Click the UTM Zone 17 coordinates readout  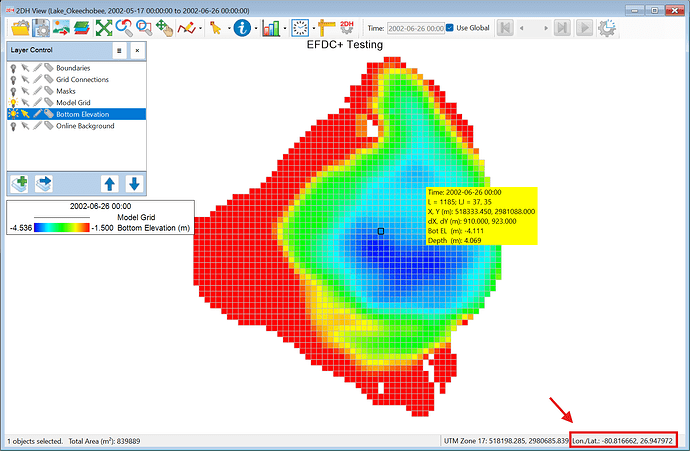point(506,440)
